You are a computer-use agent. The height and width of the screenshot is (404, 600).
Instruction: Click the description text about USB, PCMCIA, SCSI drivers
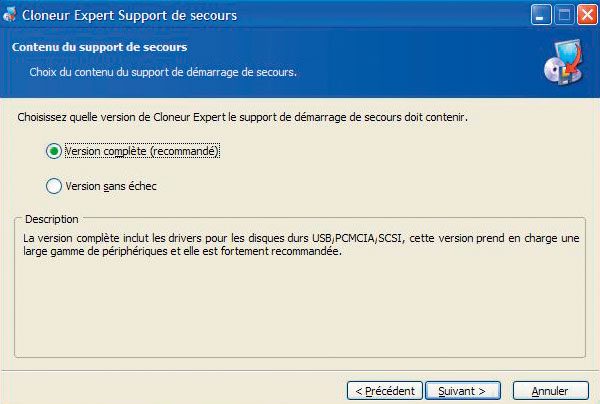click(301, 244)
